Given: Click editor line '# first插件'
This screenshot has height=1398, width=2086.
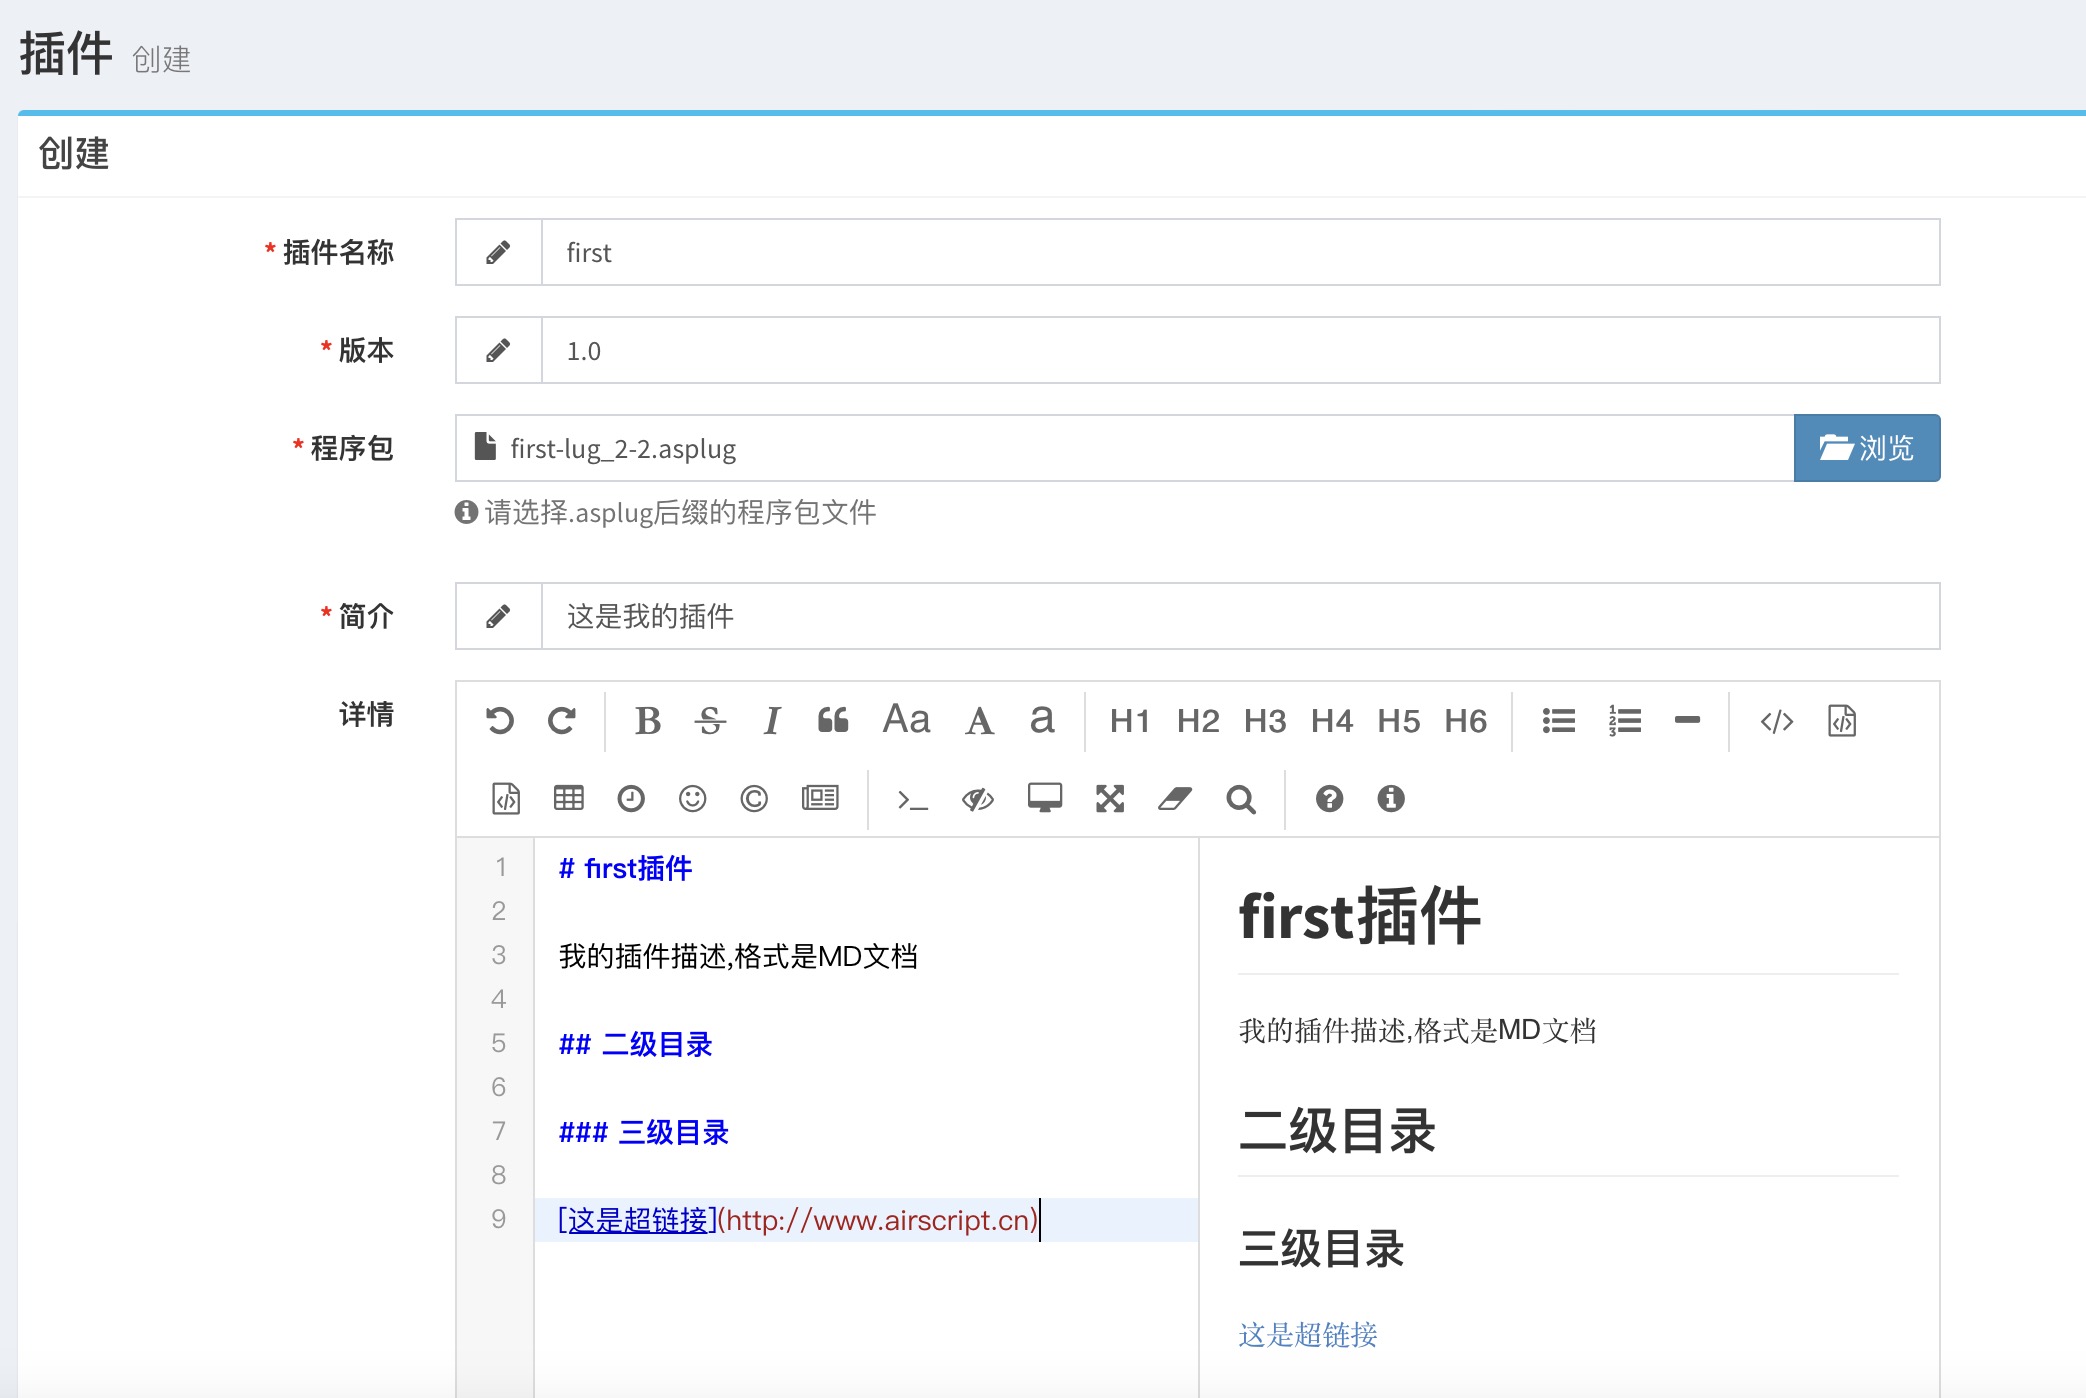Looking at the screenshot, I should [625, 868].
